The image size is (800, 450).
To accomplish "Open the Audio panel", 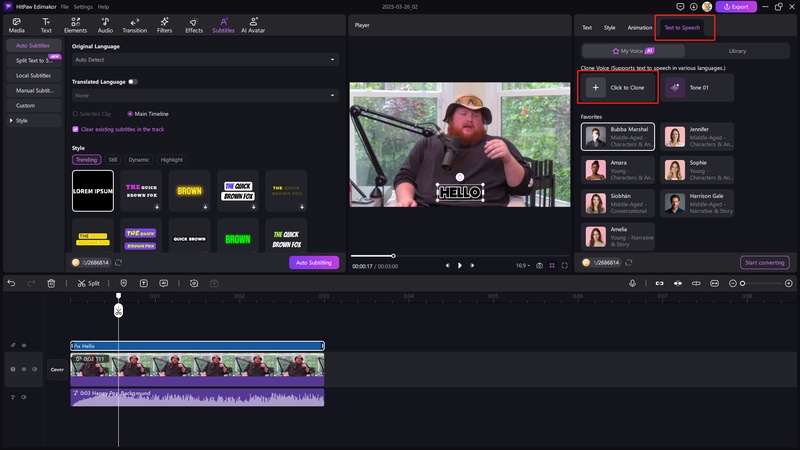I will click(x=105, y=25).
